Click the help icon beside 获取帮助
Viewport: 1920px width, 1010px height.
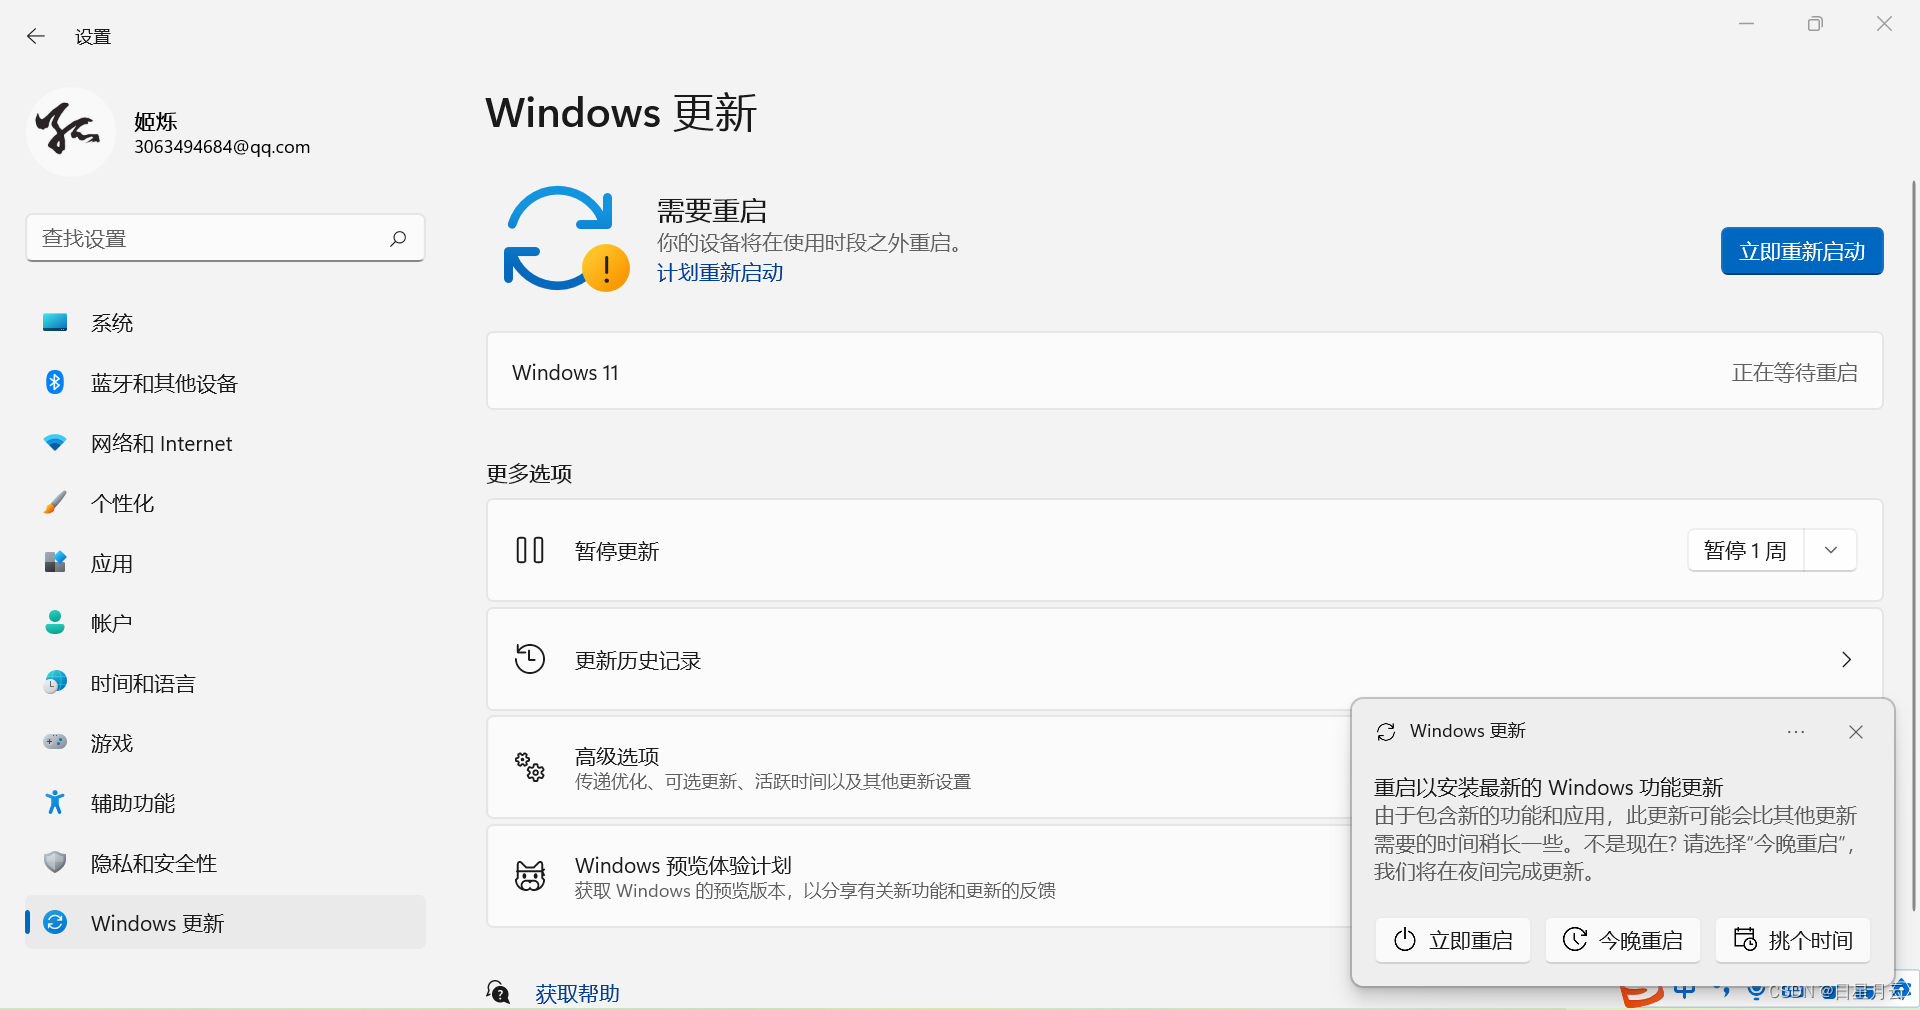click(x=498, y=992)
